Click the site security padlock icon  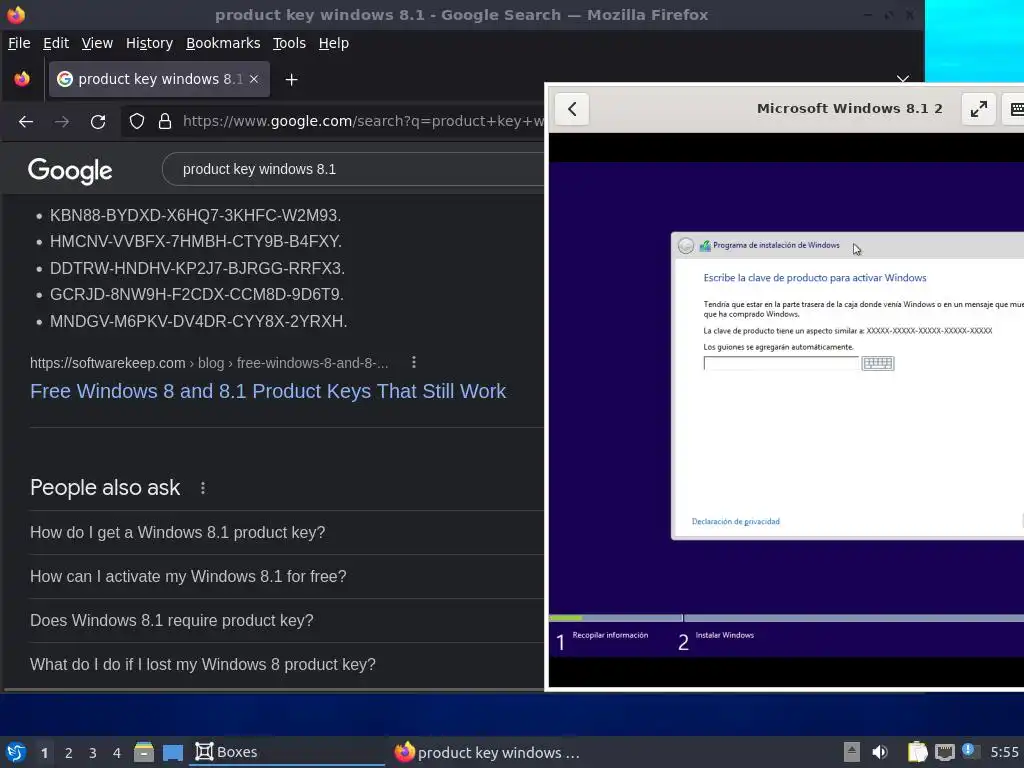click(165, 121)
